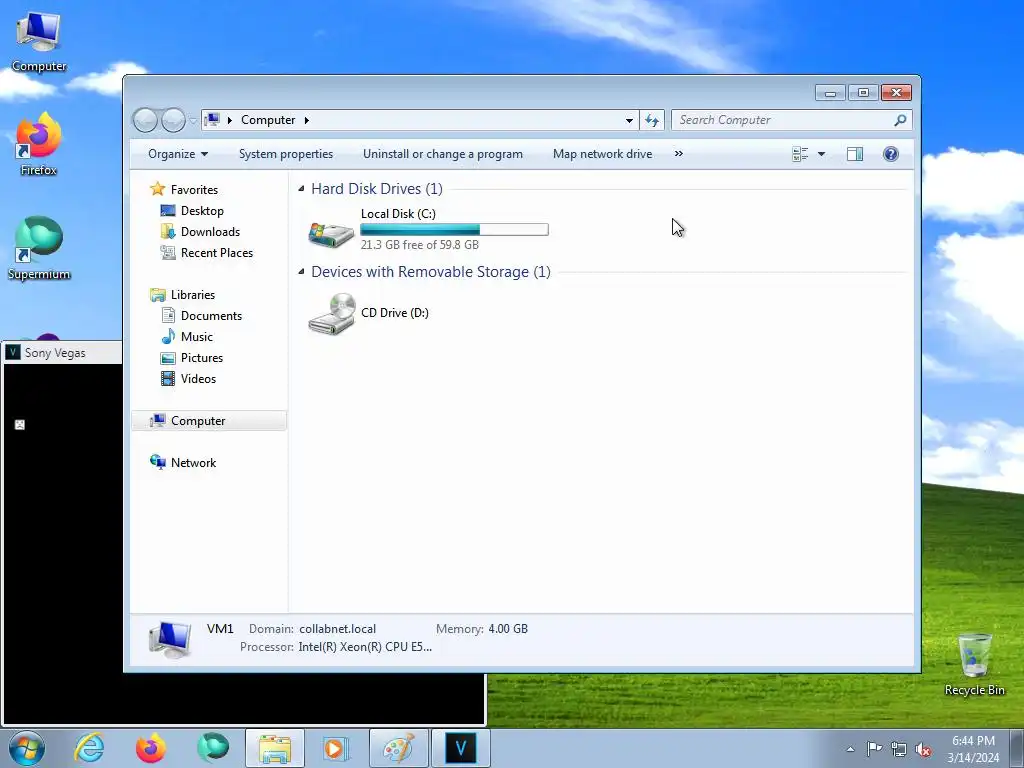Viewport: 1024px width, 768px height.
Task: Launch Internet Explorer from the taskbar
Action: point(89,748)
